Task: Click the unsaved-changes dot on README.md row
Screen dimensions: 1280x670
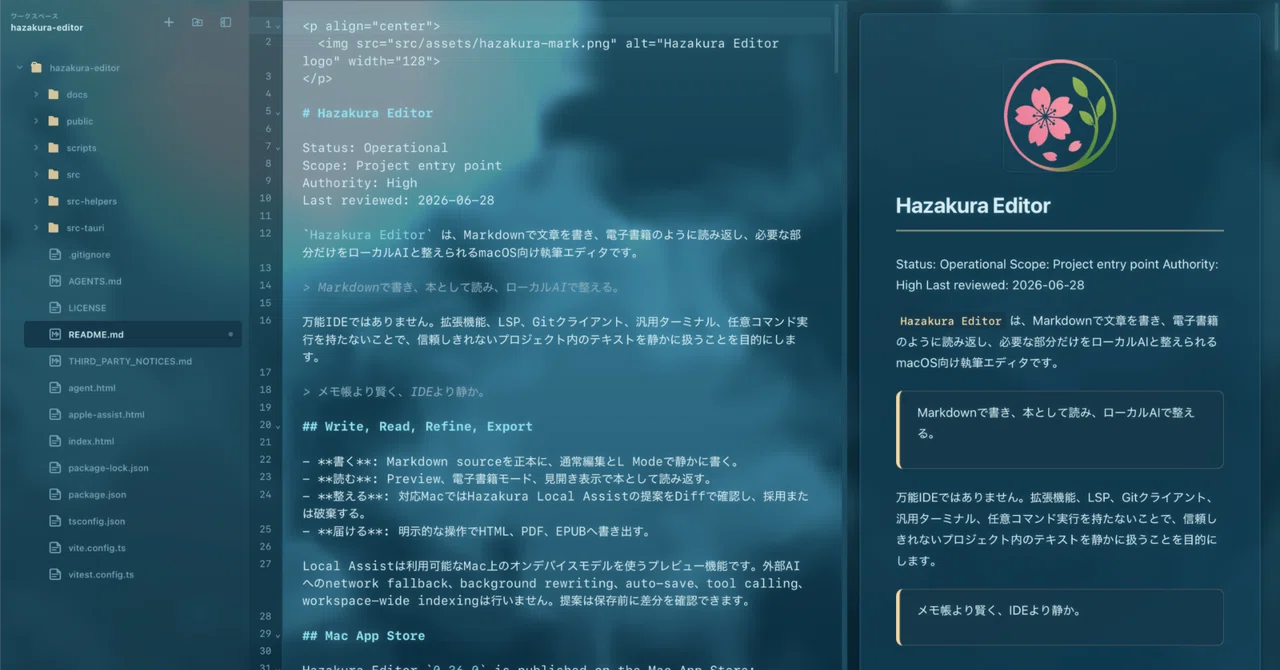Action: coord(230,334)
